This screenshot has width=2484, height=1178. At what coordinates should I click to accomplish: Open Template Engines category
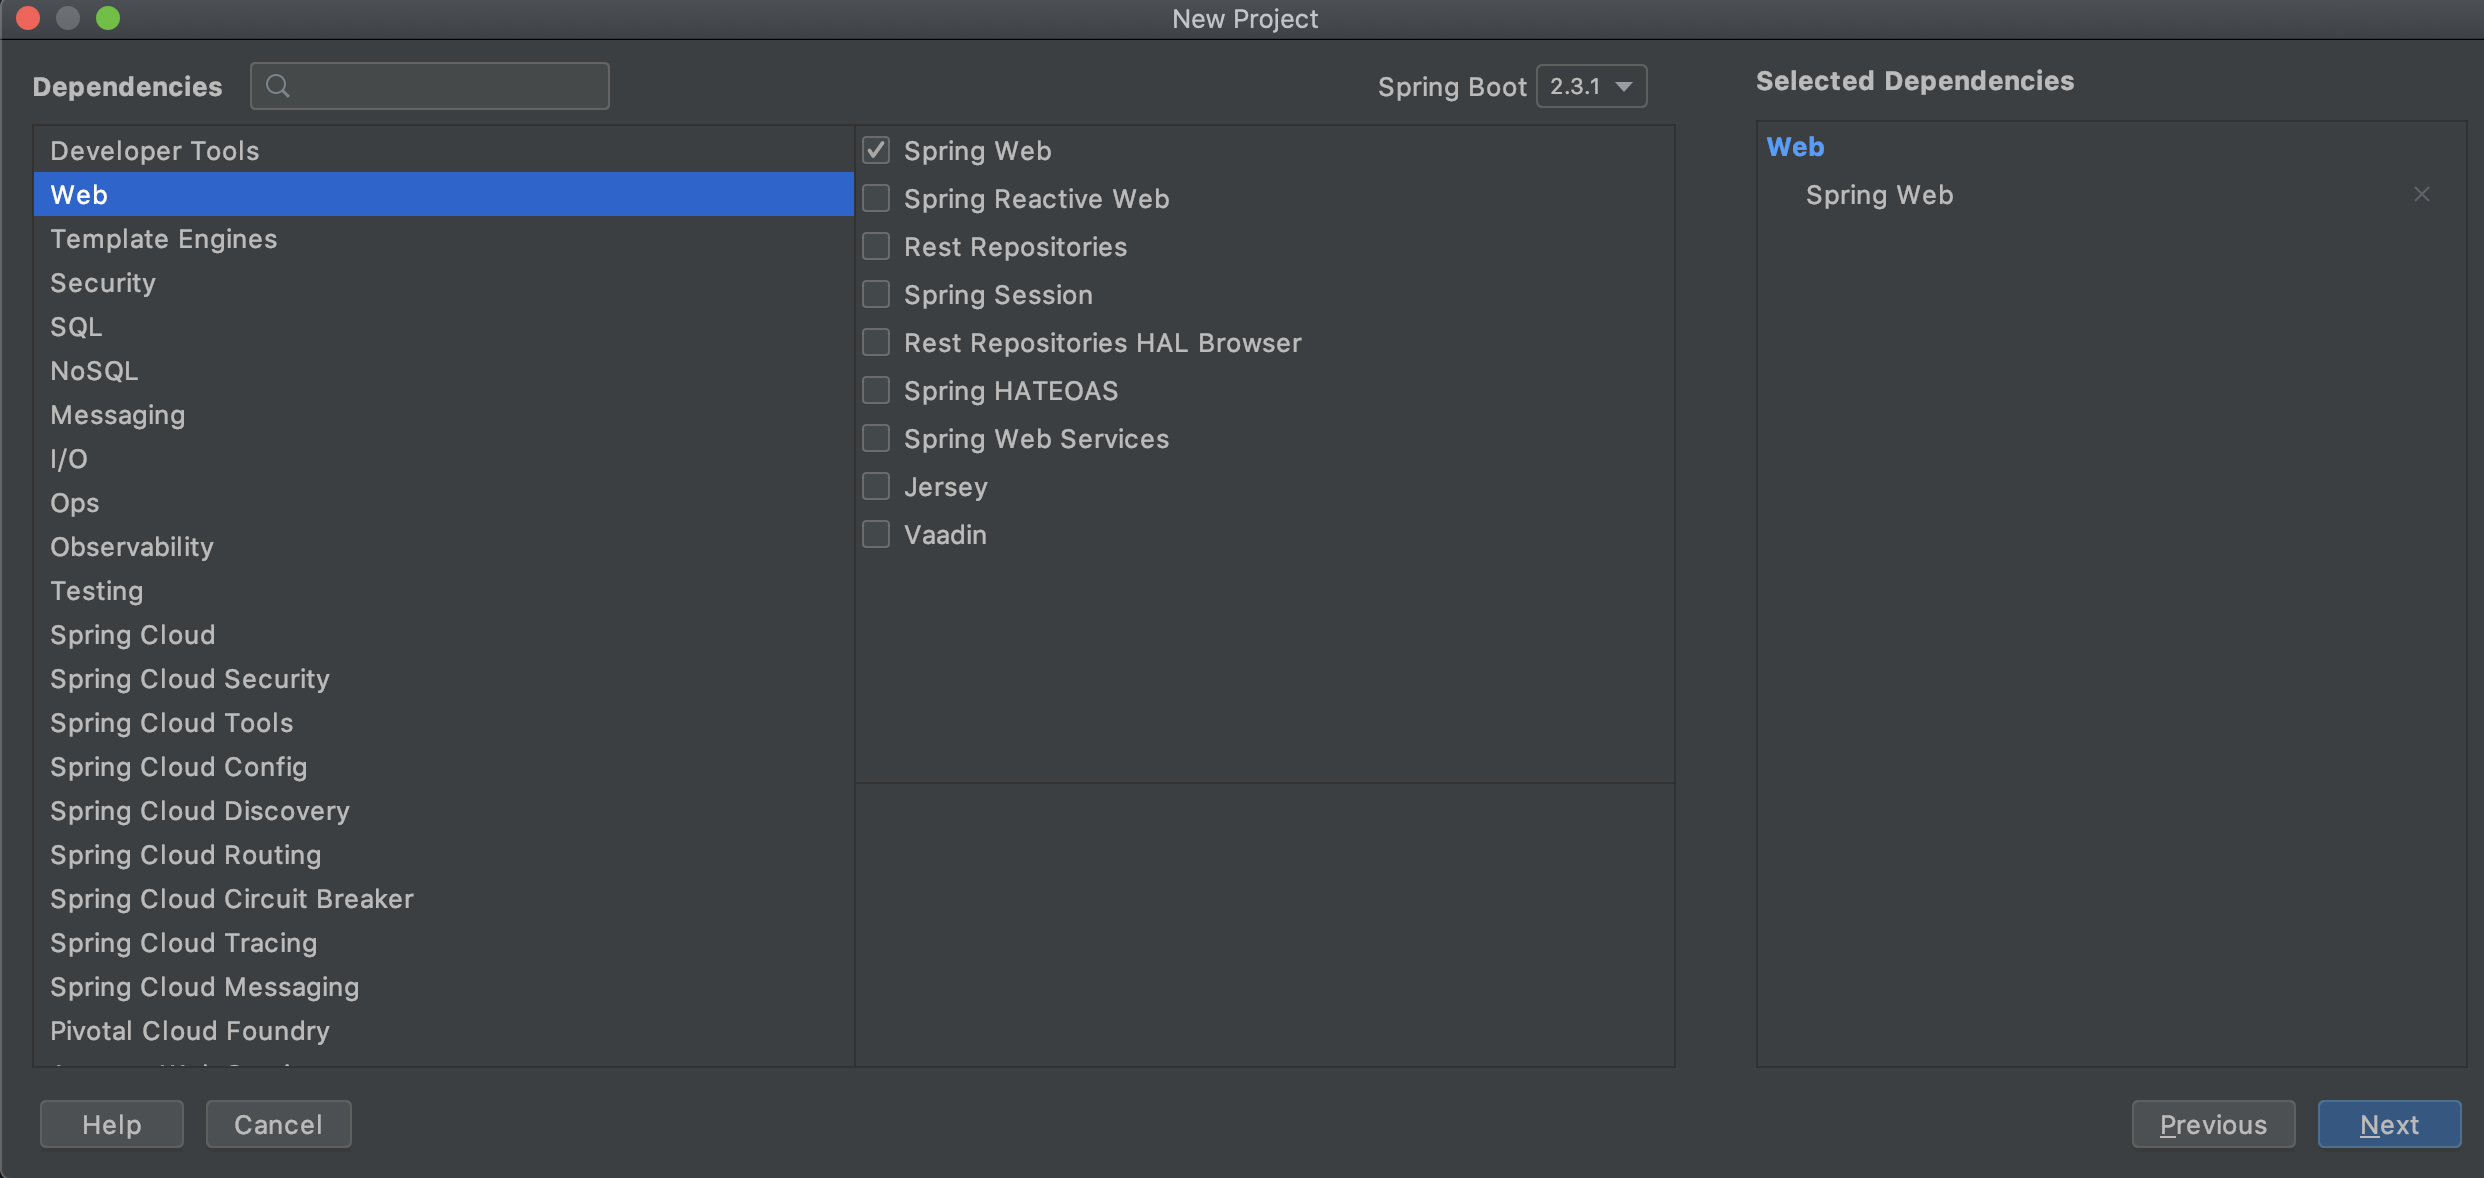click(x=444, y=238)
